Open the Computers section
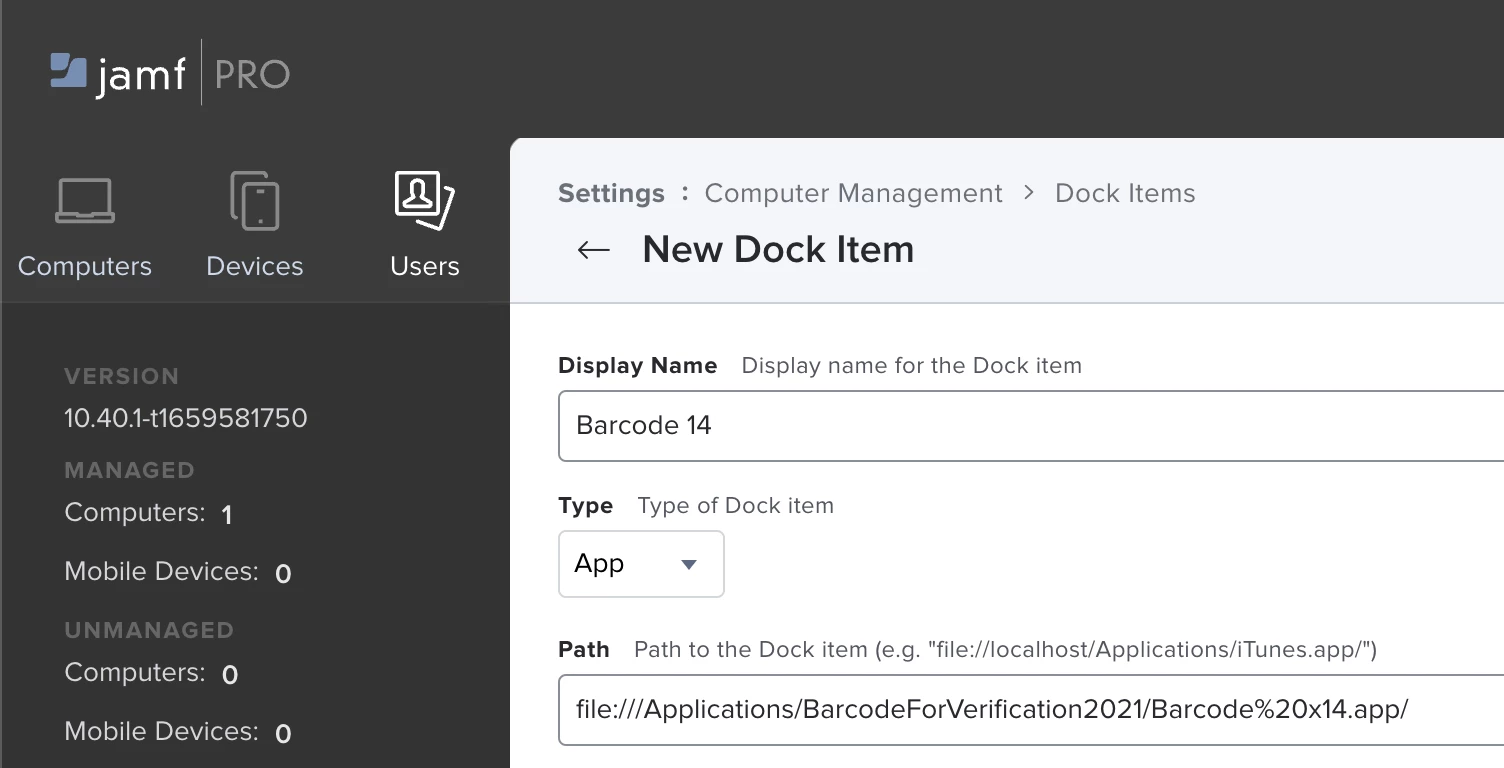The width and height of the screenshot is (1504, 768). tap(85, 226)
